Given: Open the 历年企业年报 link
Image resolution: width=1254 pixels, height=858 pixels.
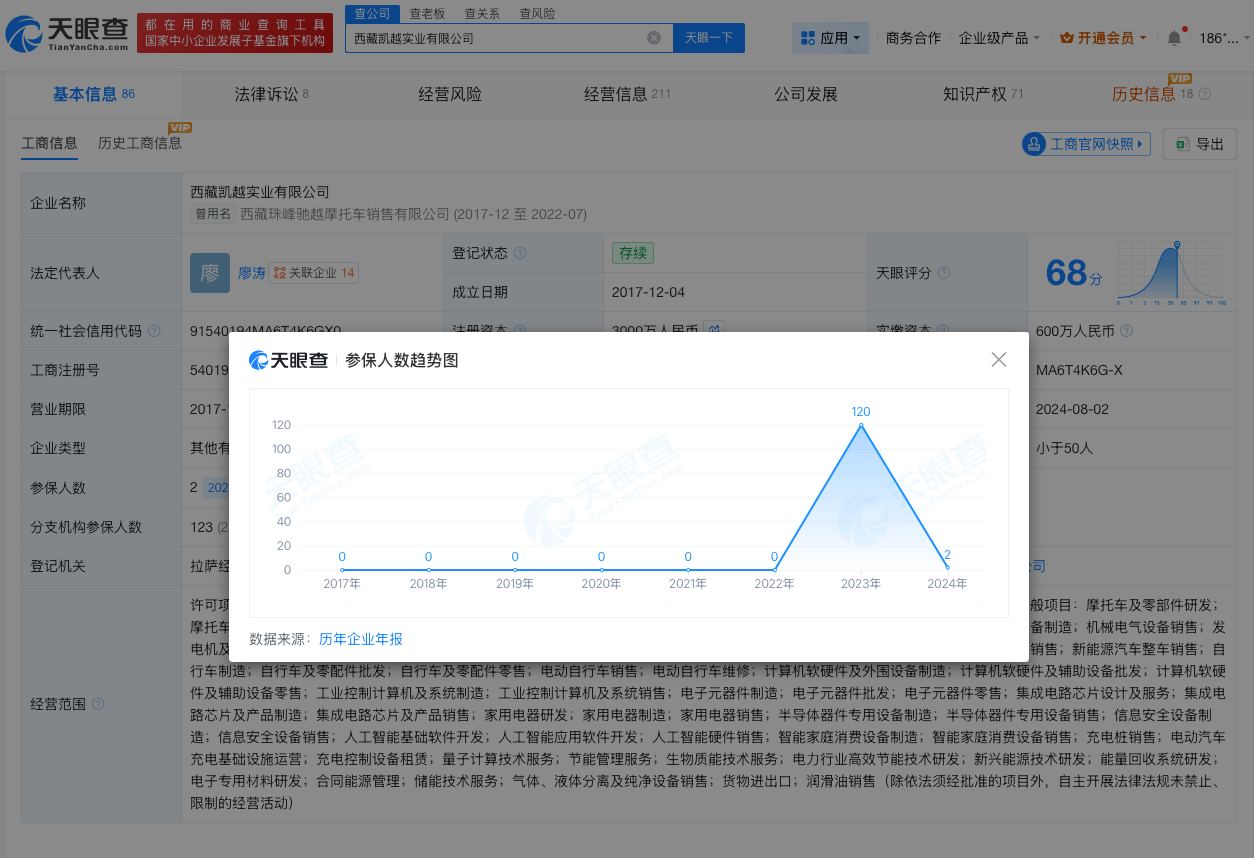Looking at the screenshot, I should tap(360, 639).
